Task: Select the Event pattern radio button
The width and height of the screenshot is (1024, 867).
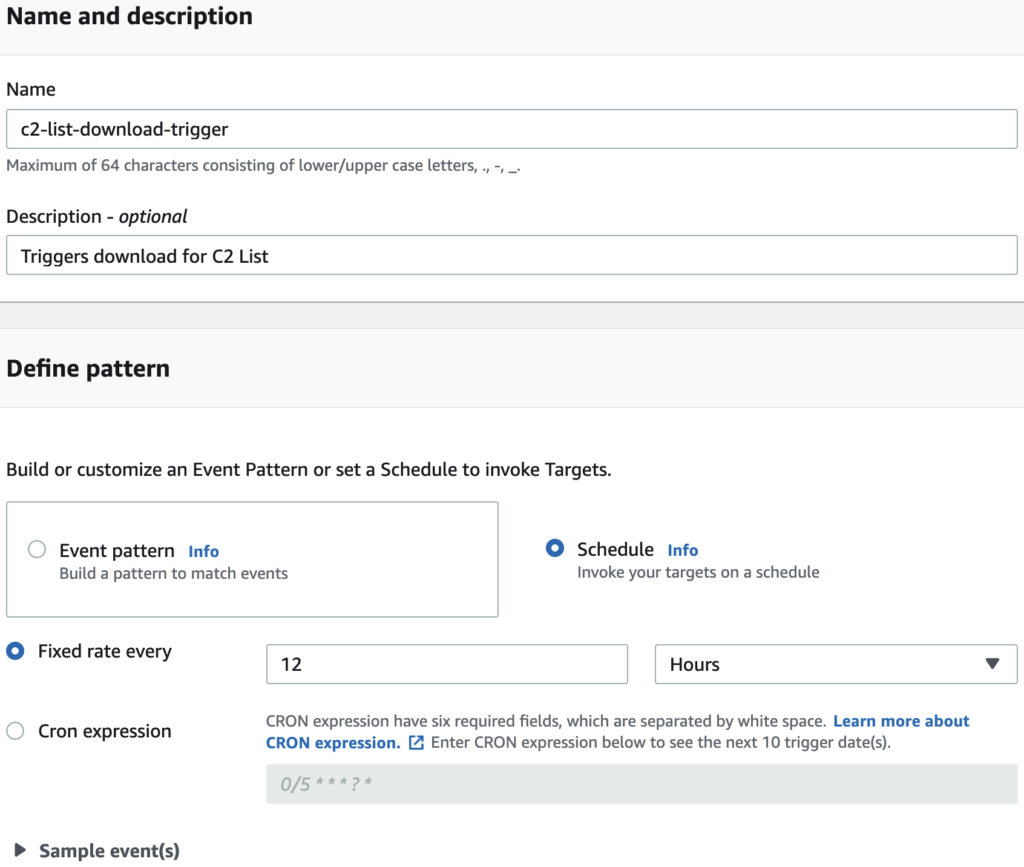Action: click(37, 549)
